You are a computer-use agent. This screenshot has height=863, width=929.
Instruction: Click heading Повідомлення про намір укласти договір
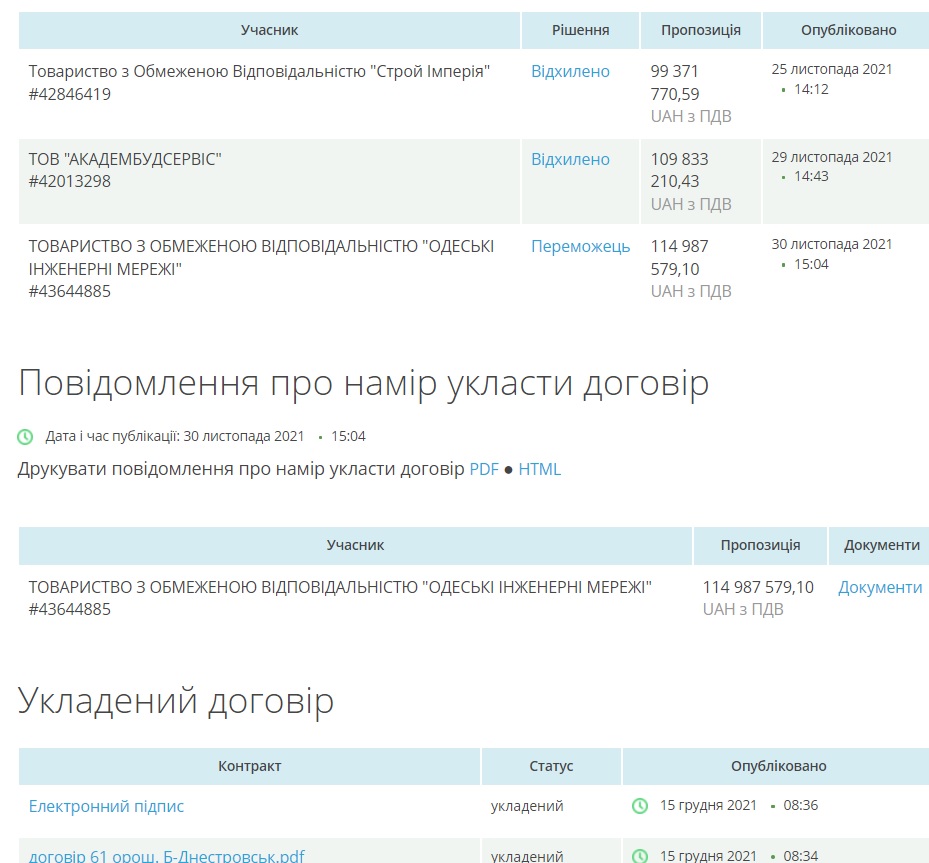pos(364,384)
